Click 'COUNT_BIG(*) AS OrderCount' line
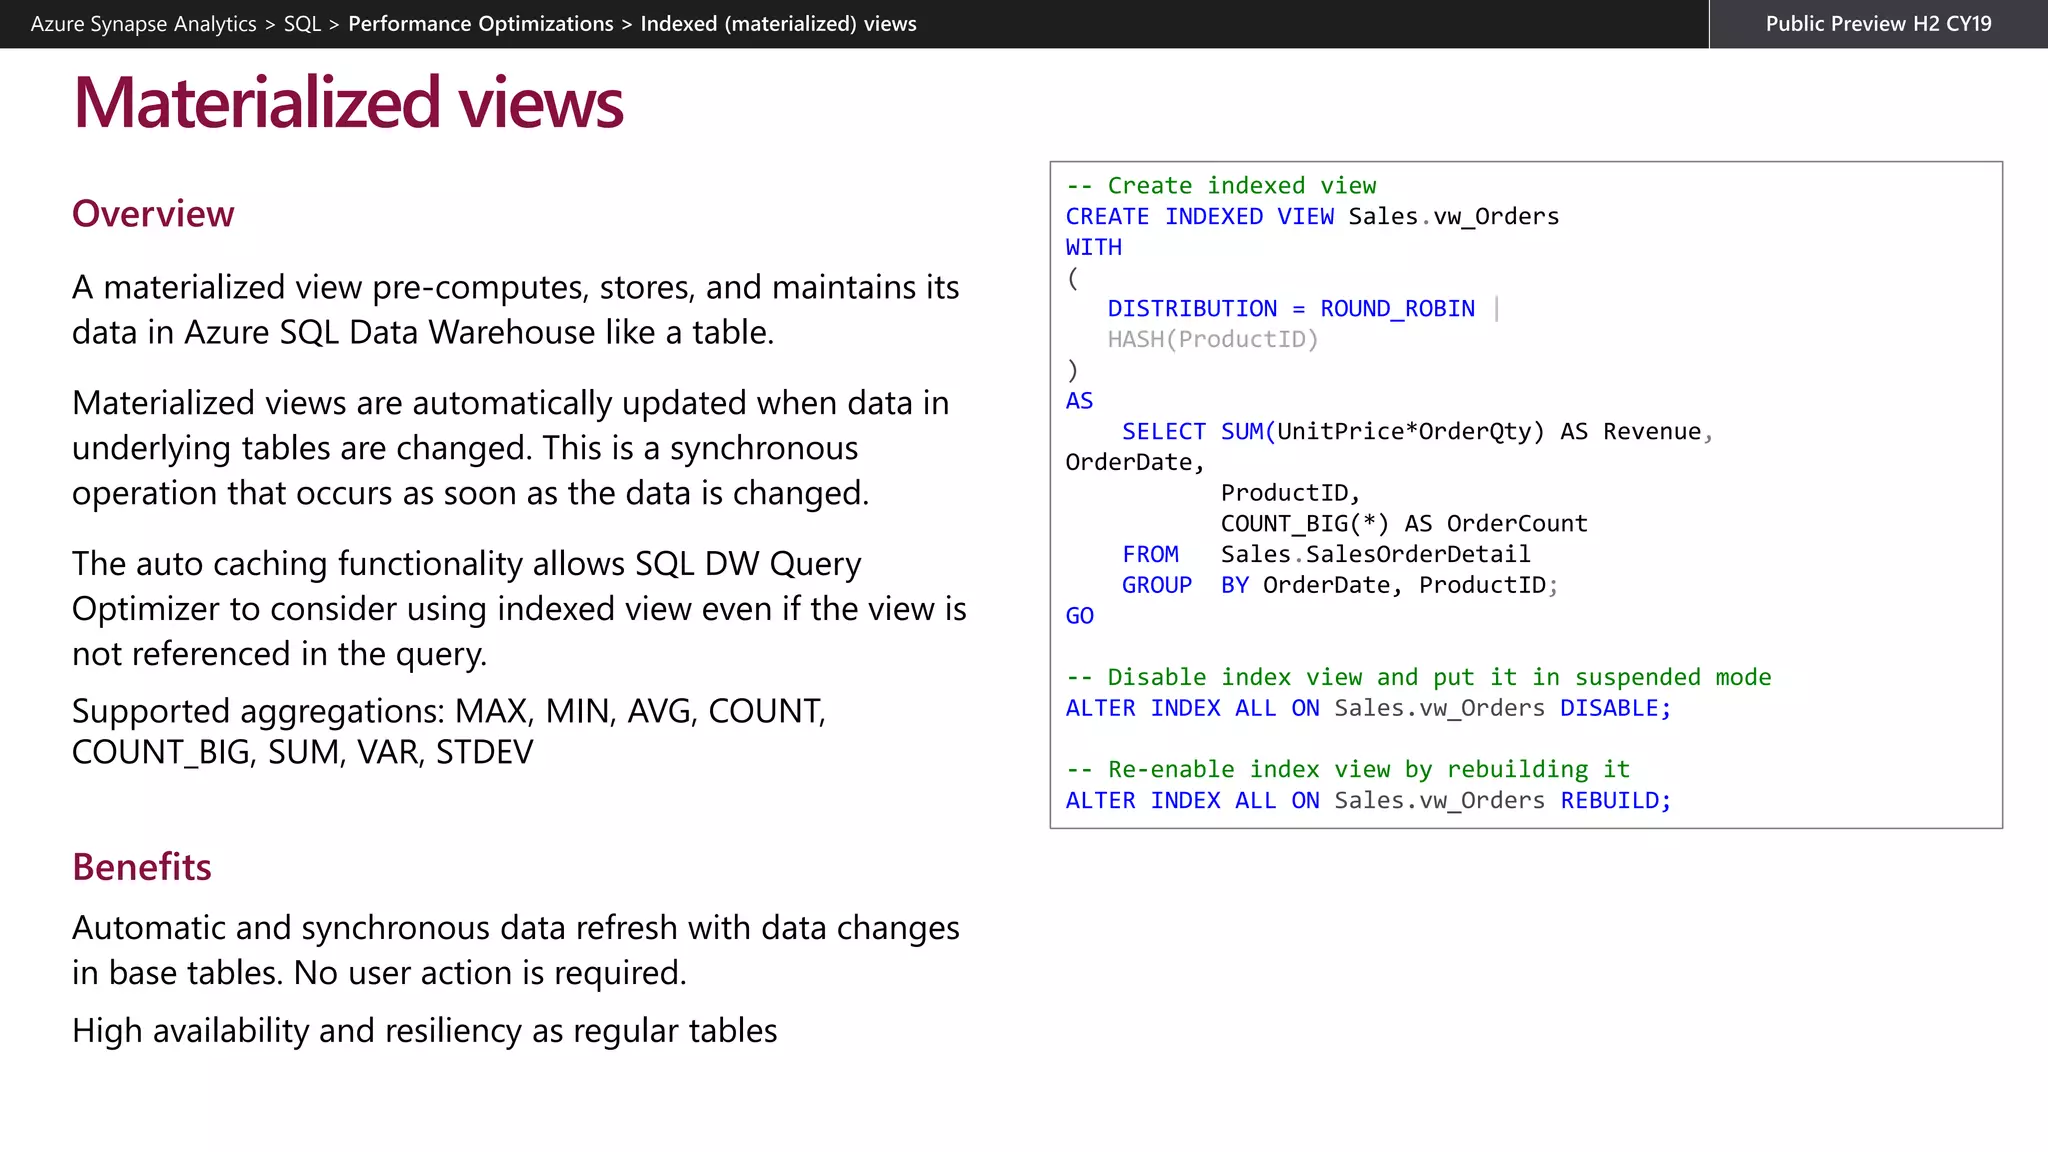2048x1152 pixels. [1404, 524]
